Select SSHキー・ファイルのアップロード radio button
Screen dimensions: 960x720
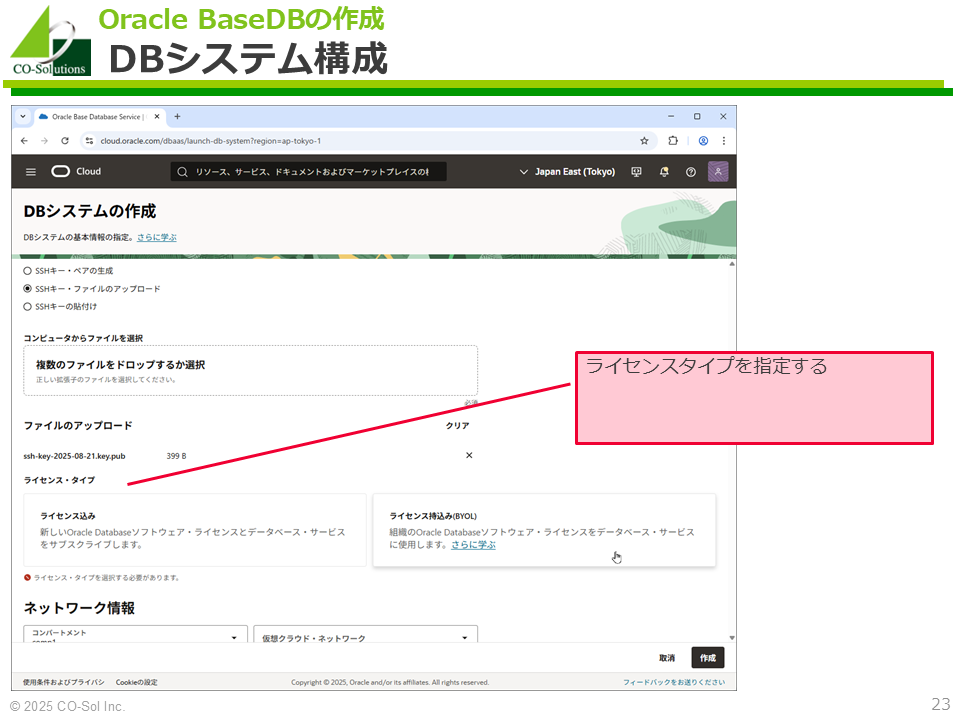click(x=27, y=288)
